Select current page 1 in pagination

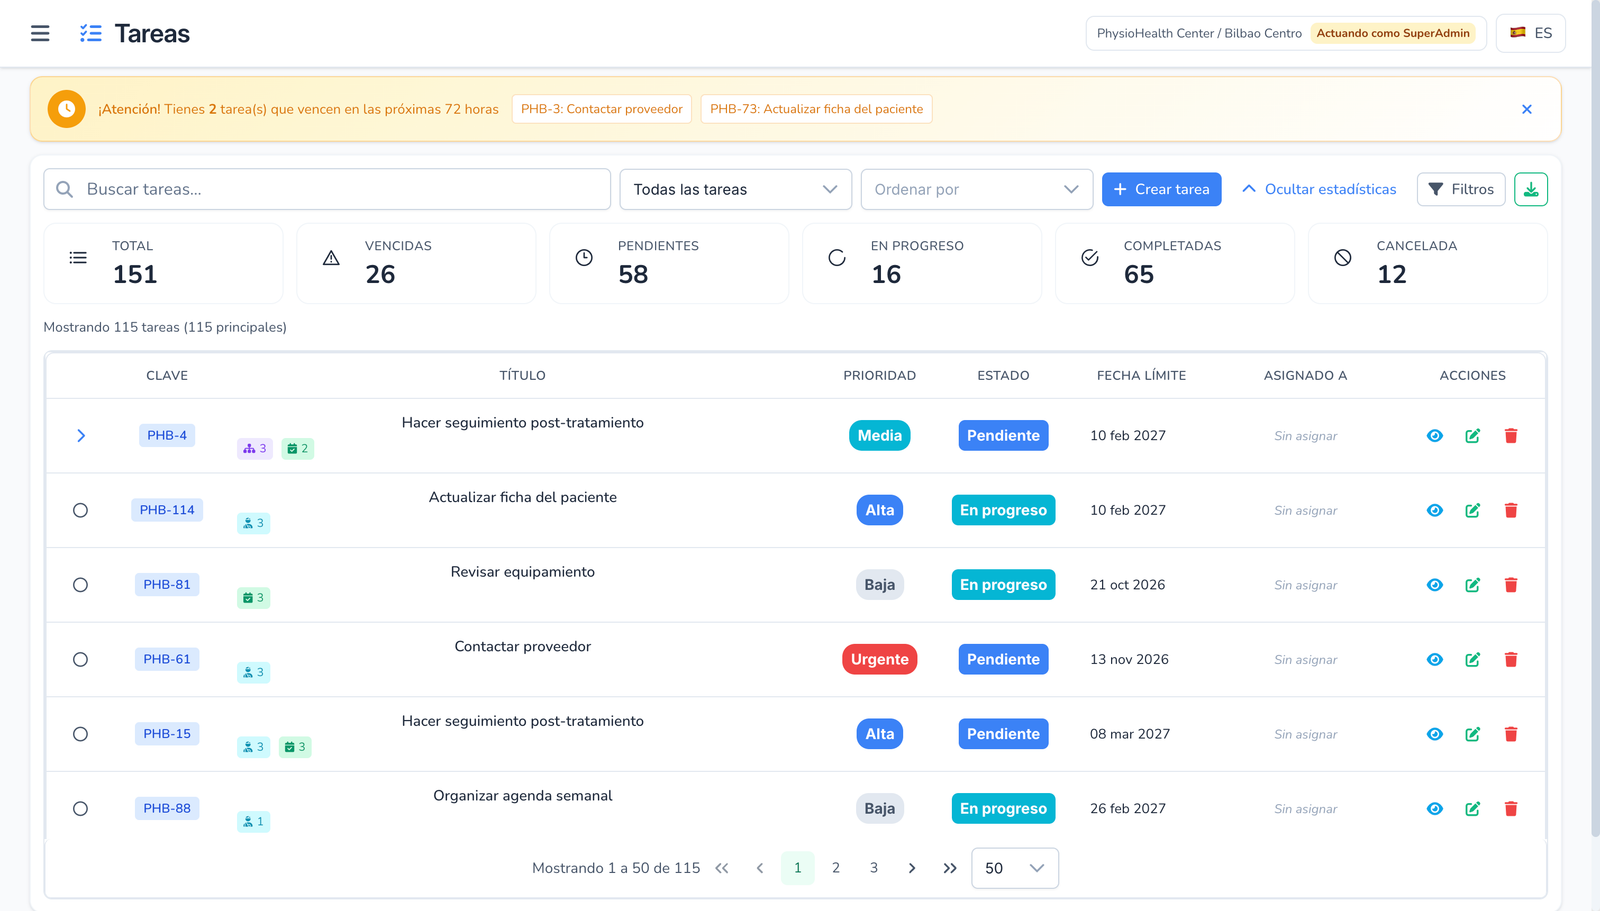[798, 868]
